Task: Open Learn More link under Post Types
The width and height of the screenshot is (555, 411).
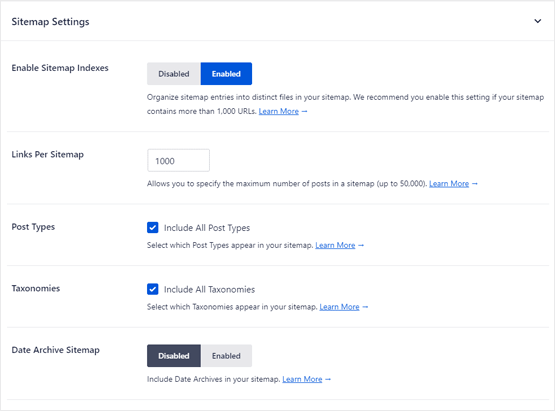Action: (x=335, y=245)
